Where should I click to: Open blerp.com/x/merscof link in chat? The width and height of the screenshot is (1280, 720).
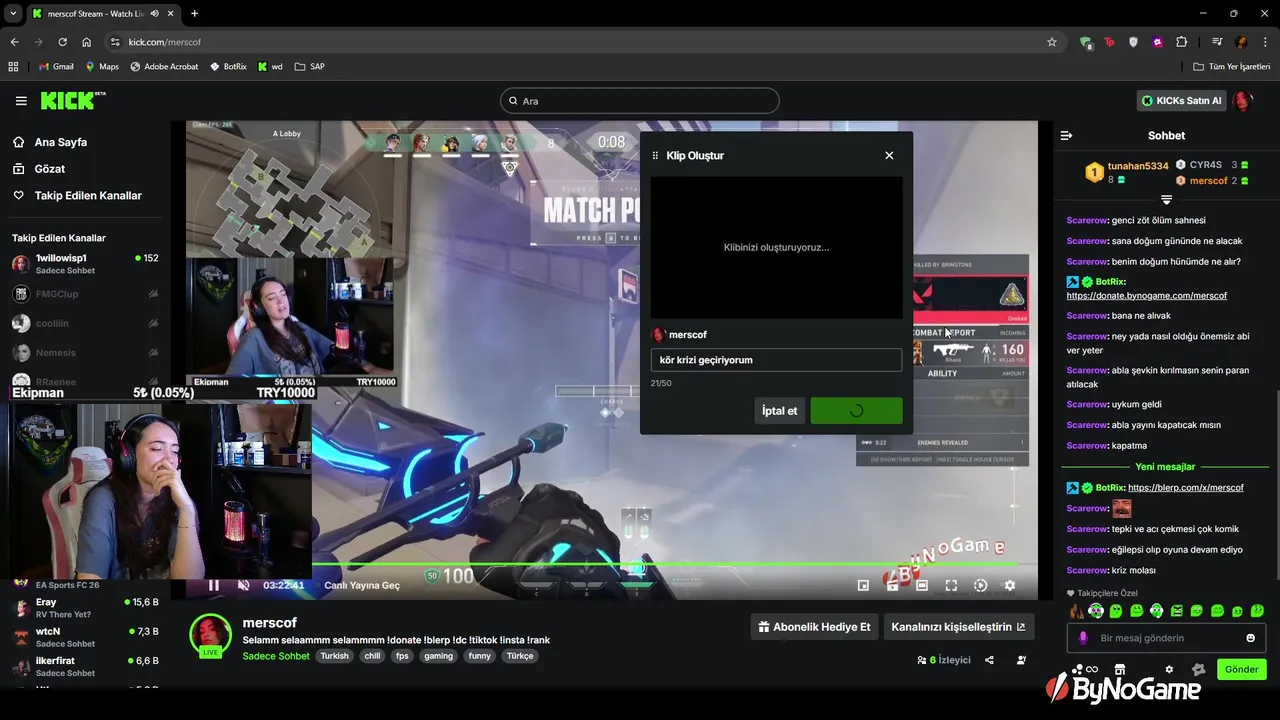[1185, 488]
